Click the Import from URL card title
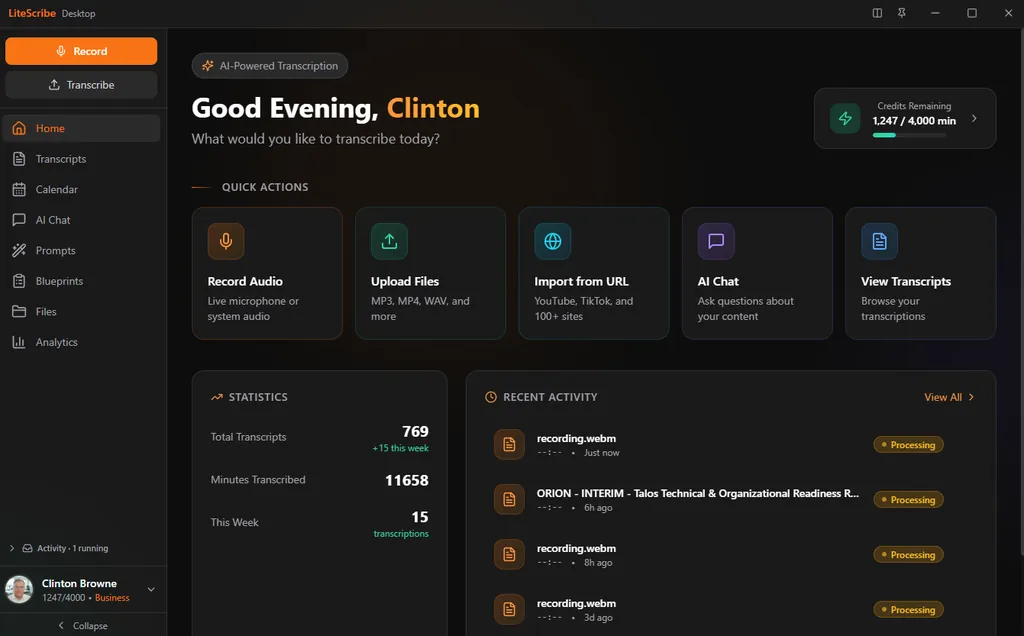This screenshot has height=636, width=1024. point(581,281)
